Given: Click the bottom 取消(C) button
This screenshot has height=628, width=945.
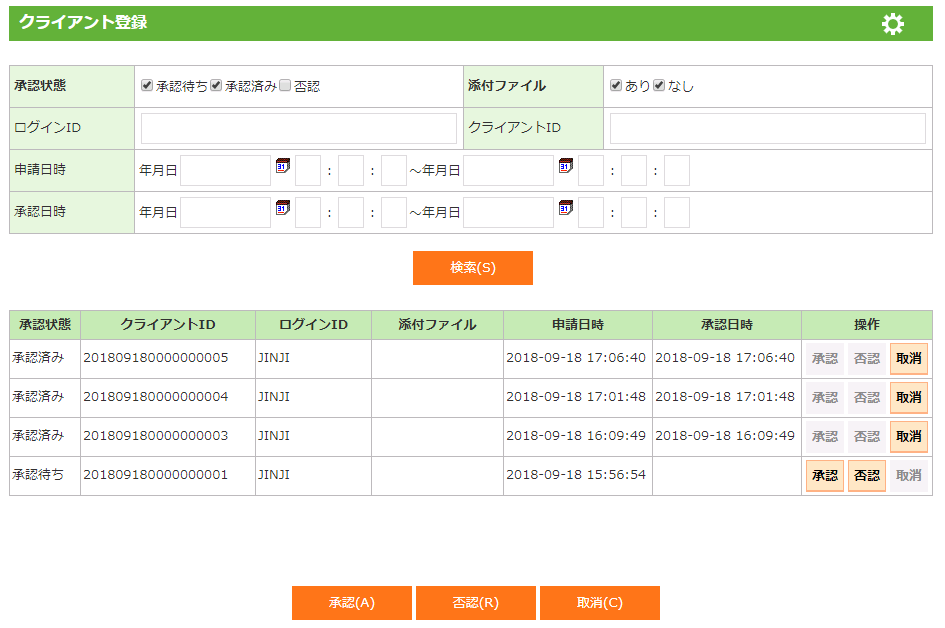Looking at the screenshot, I should pos(600,603).
